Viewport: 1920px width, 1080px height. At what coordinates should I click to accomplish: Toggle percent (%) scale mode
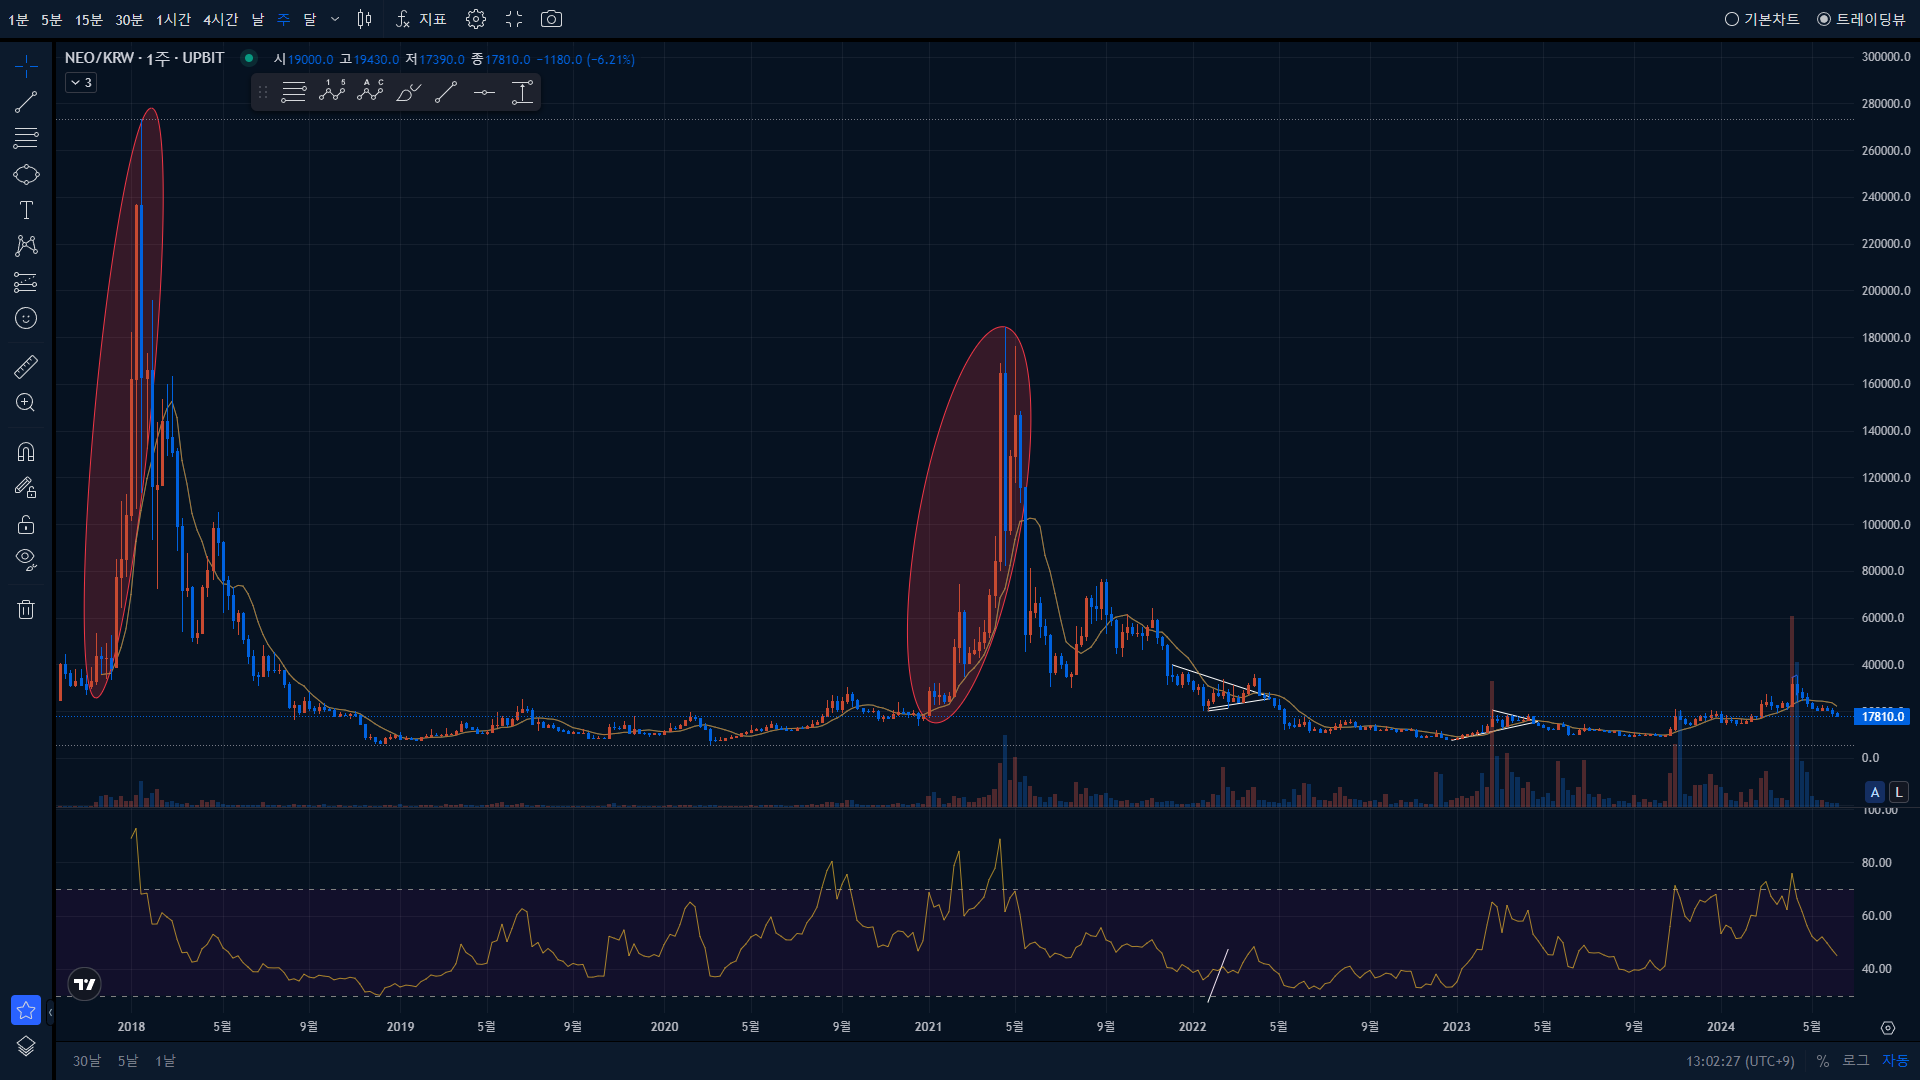[x=1823, y=1061]
